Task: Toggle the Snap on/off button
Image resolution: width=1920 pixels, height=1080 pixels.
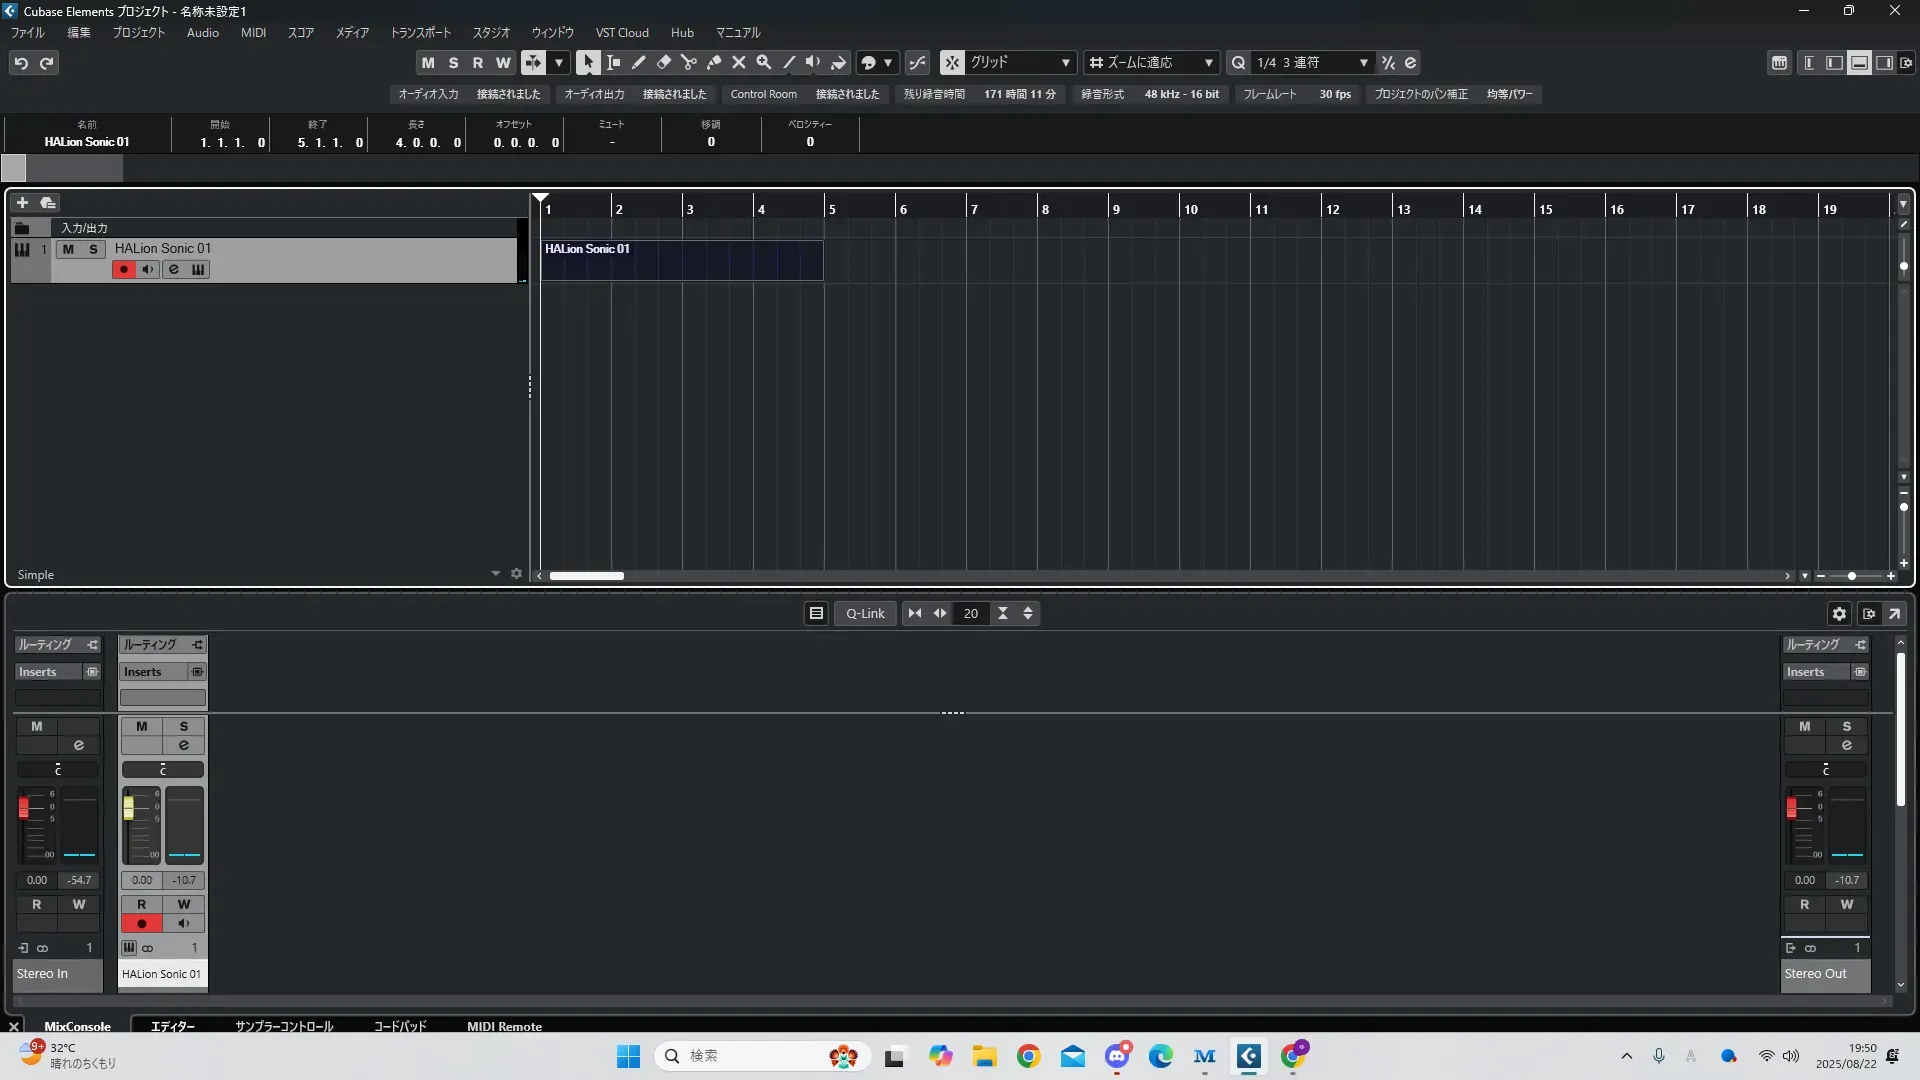Action: (x=951, y=62)
